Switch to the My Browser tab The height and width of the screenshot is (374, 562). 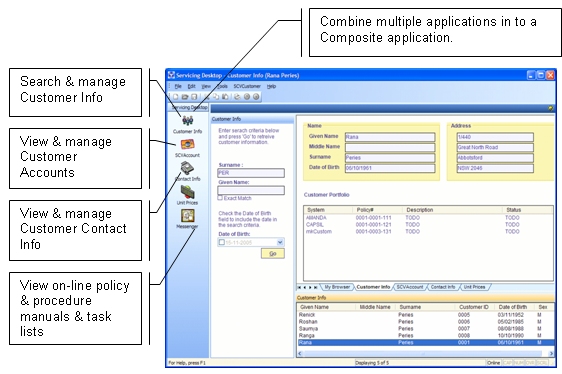[337, 287]
